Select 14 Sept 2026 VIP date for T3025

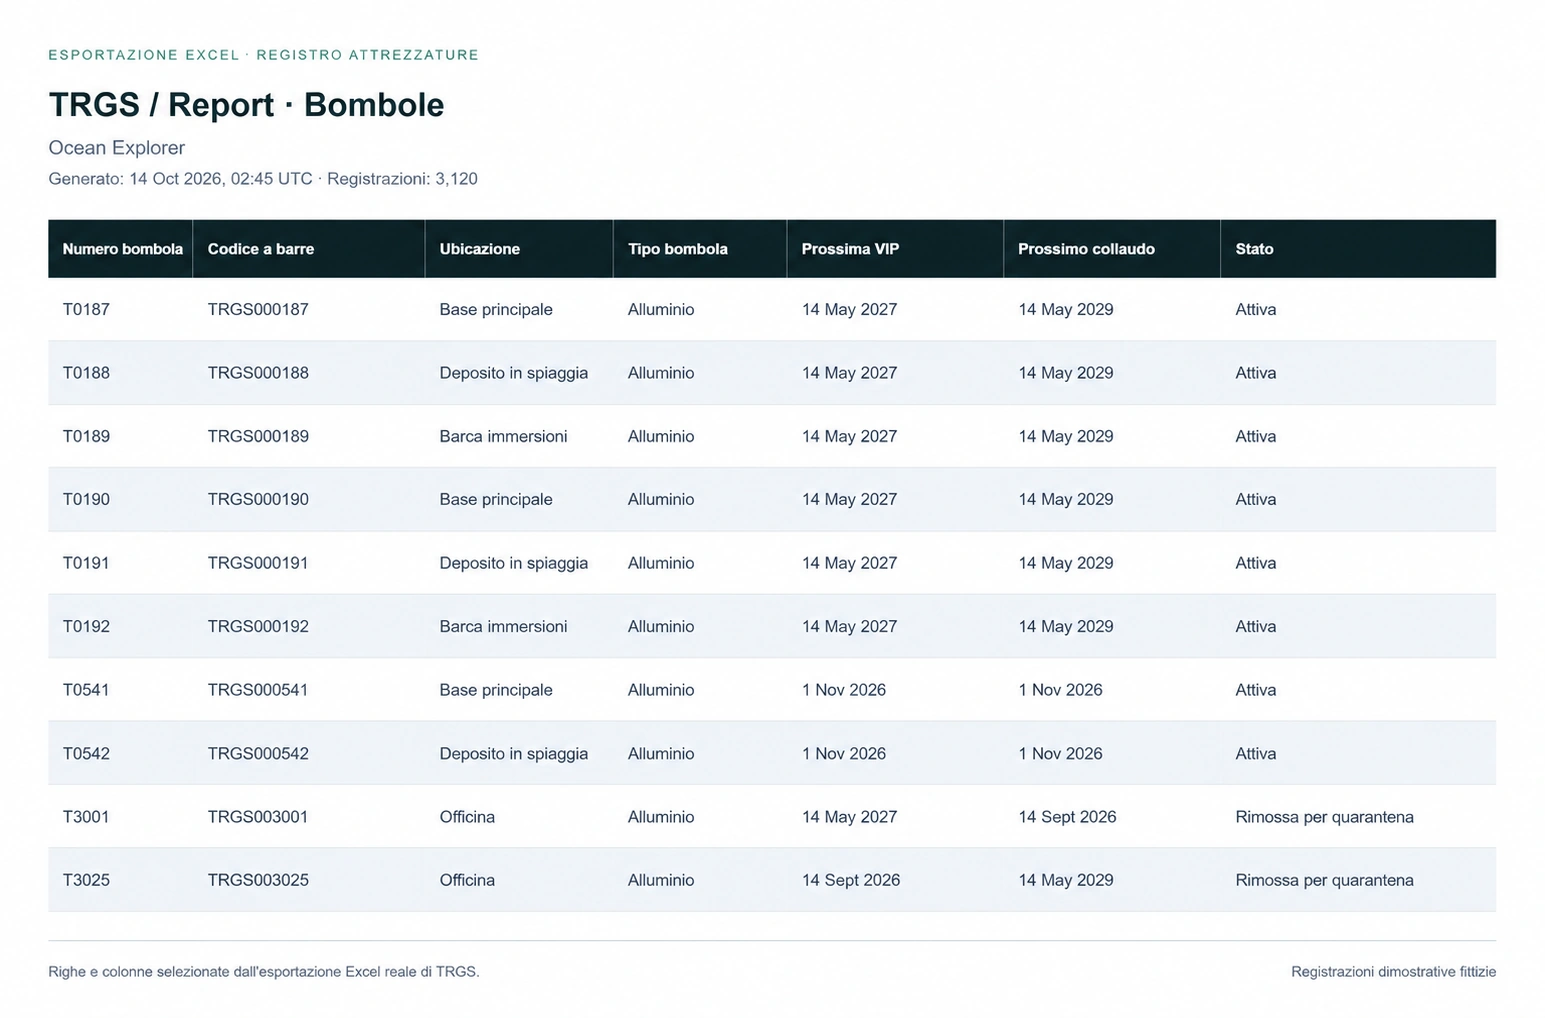tap(851, 881)
